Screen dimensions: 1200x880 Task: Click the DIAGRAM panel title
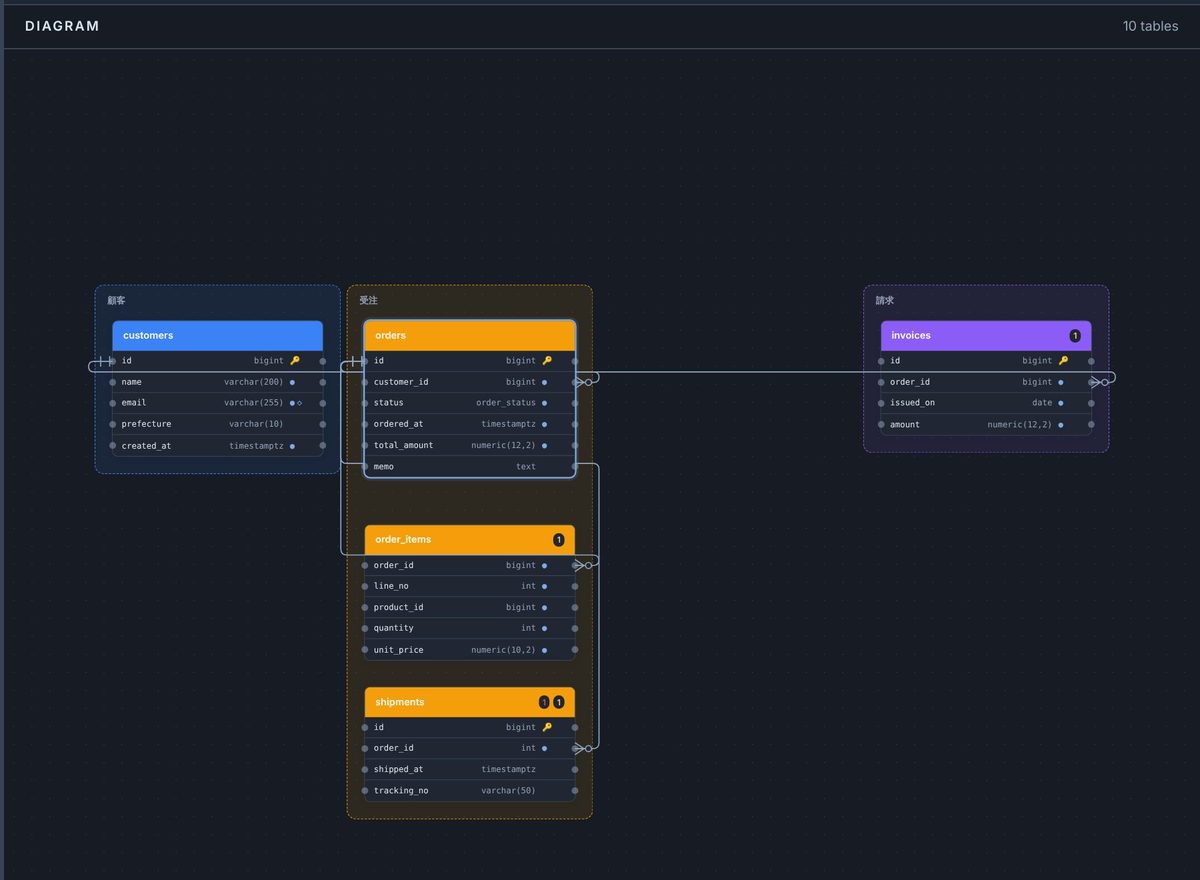[x=62, y=26]
